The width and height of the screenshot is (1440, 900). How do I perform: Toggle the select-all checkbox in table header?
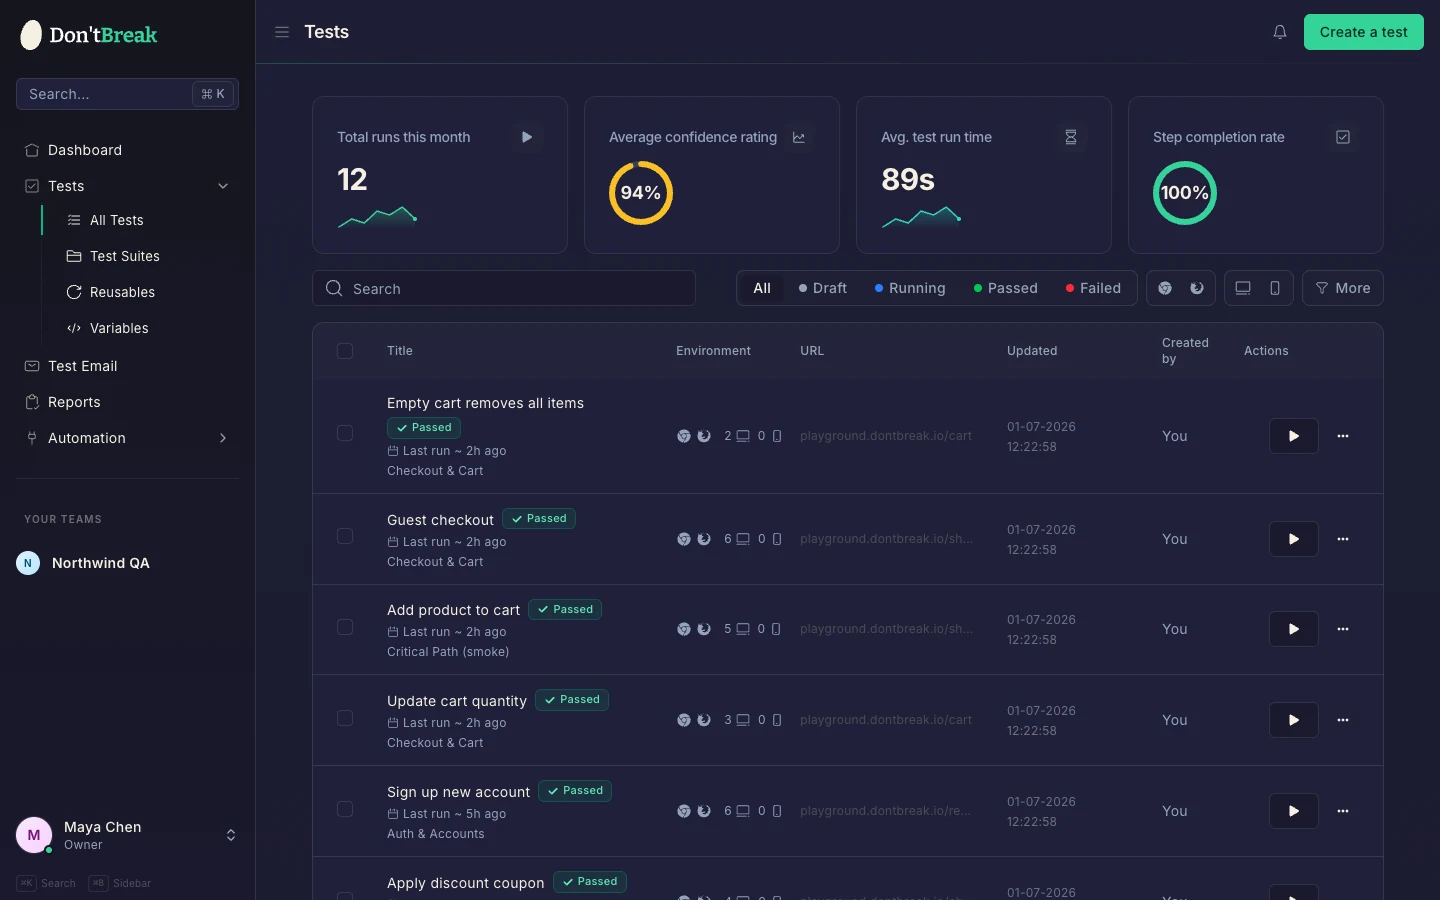[345, 351]
